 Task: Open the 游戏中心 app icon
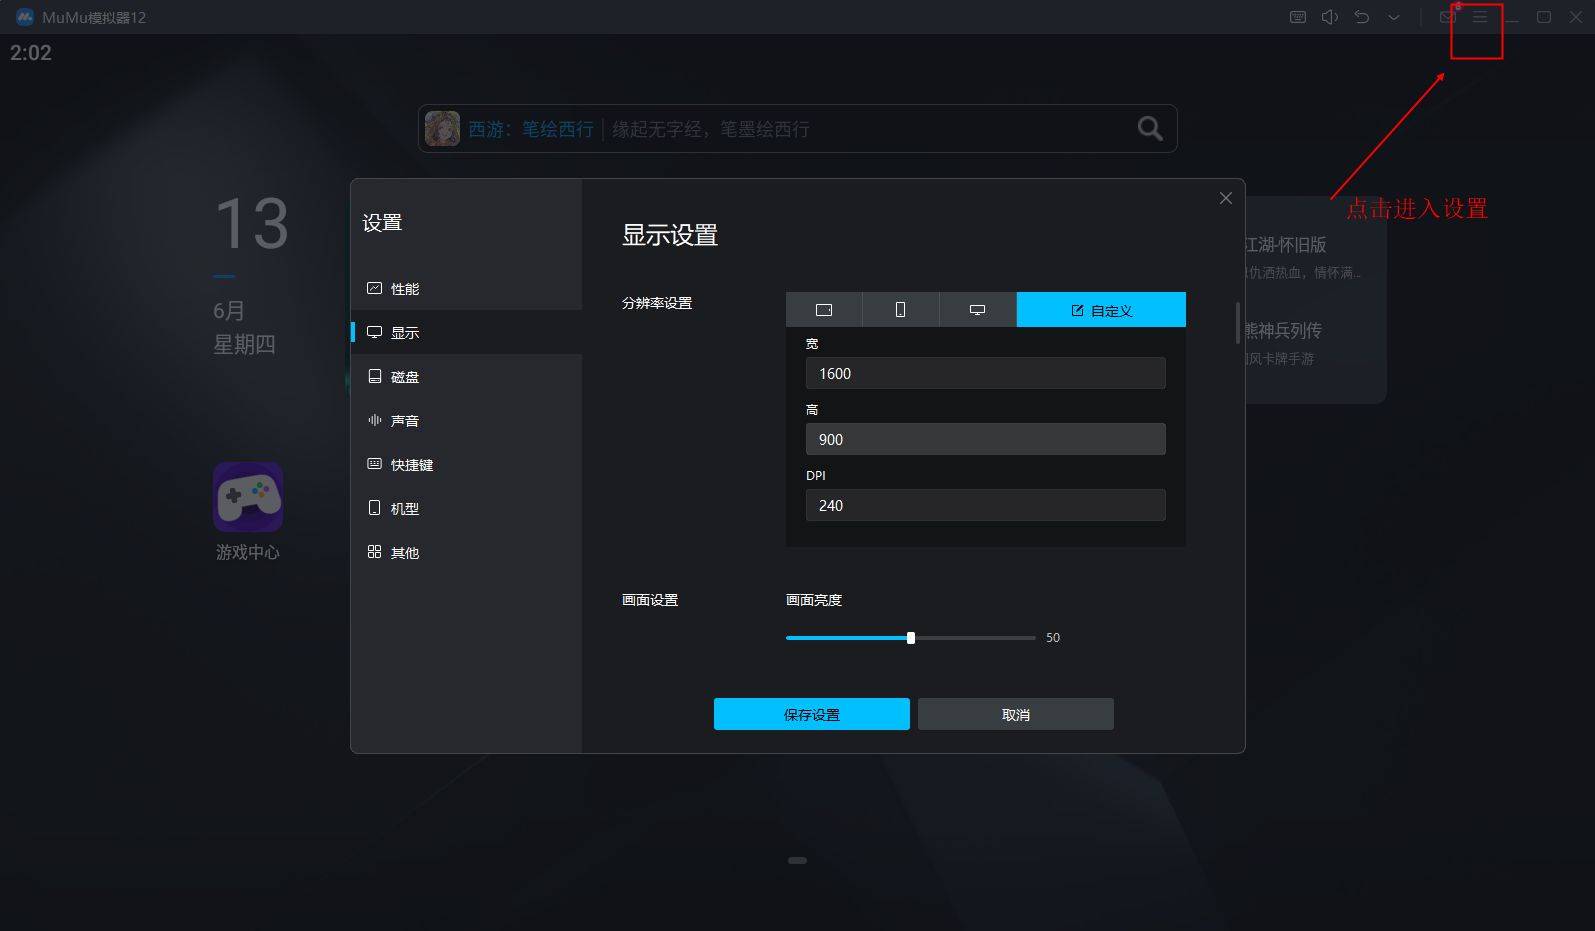coord(248,497)
